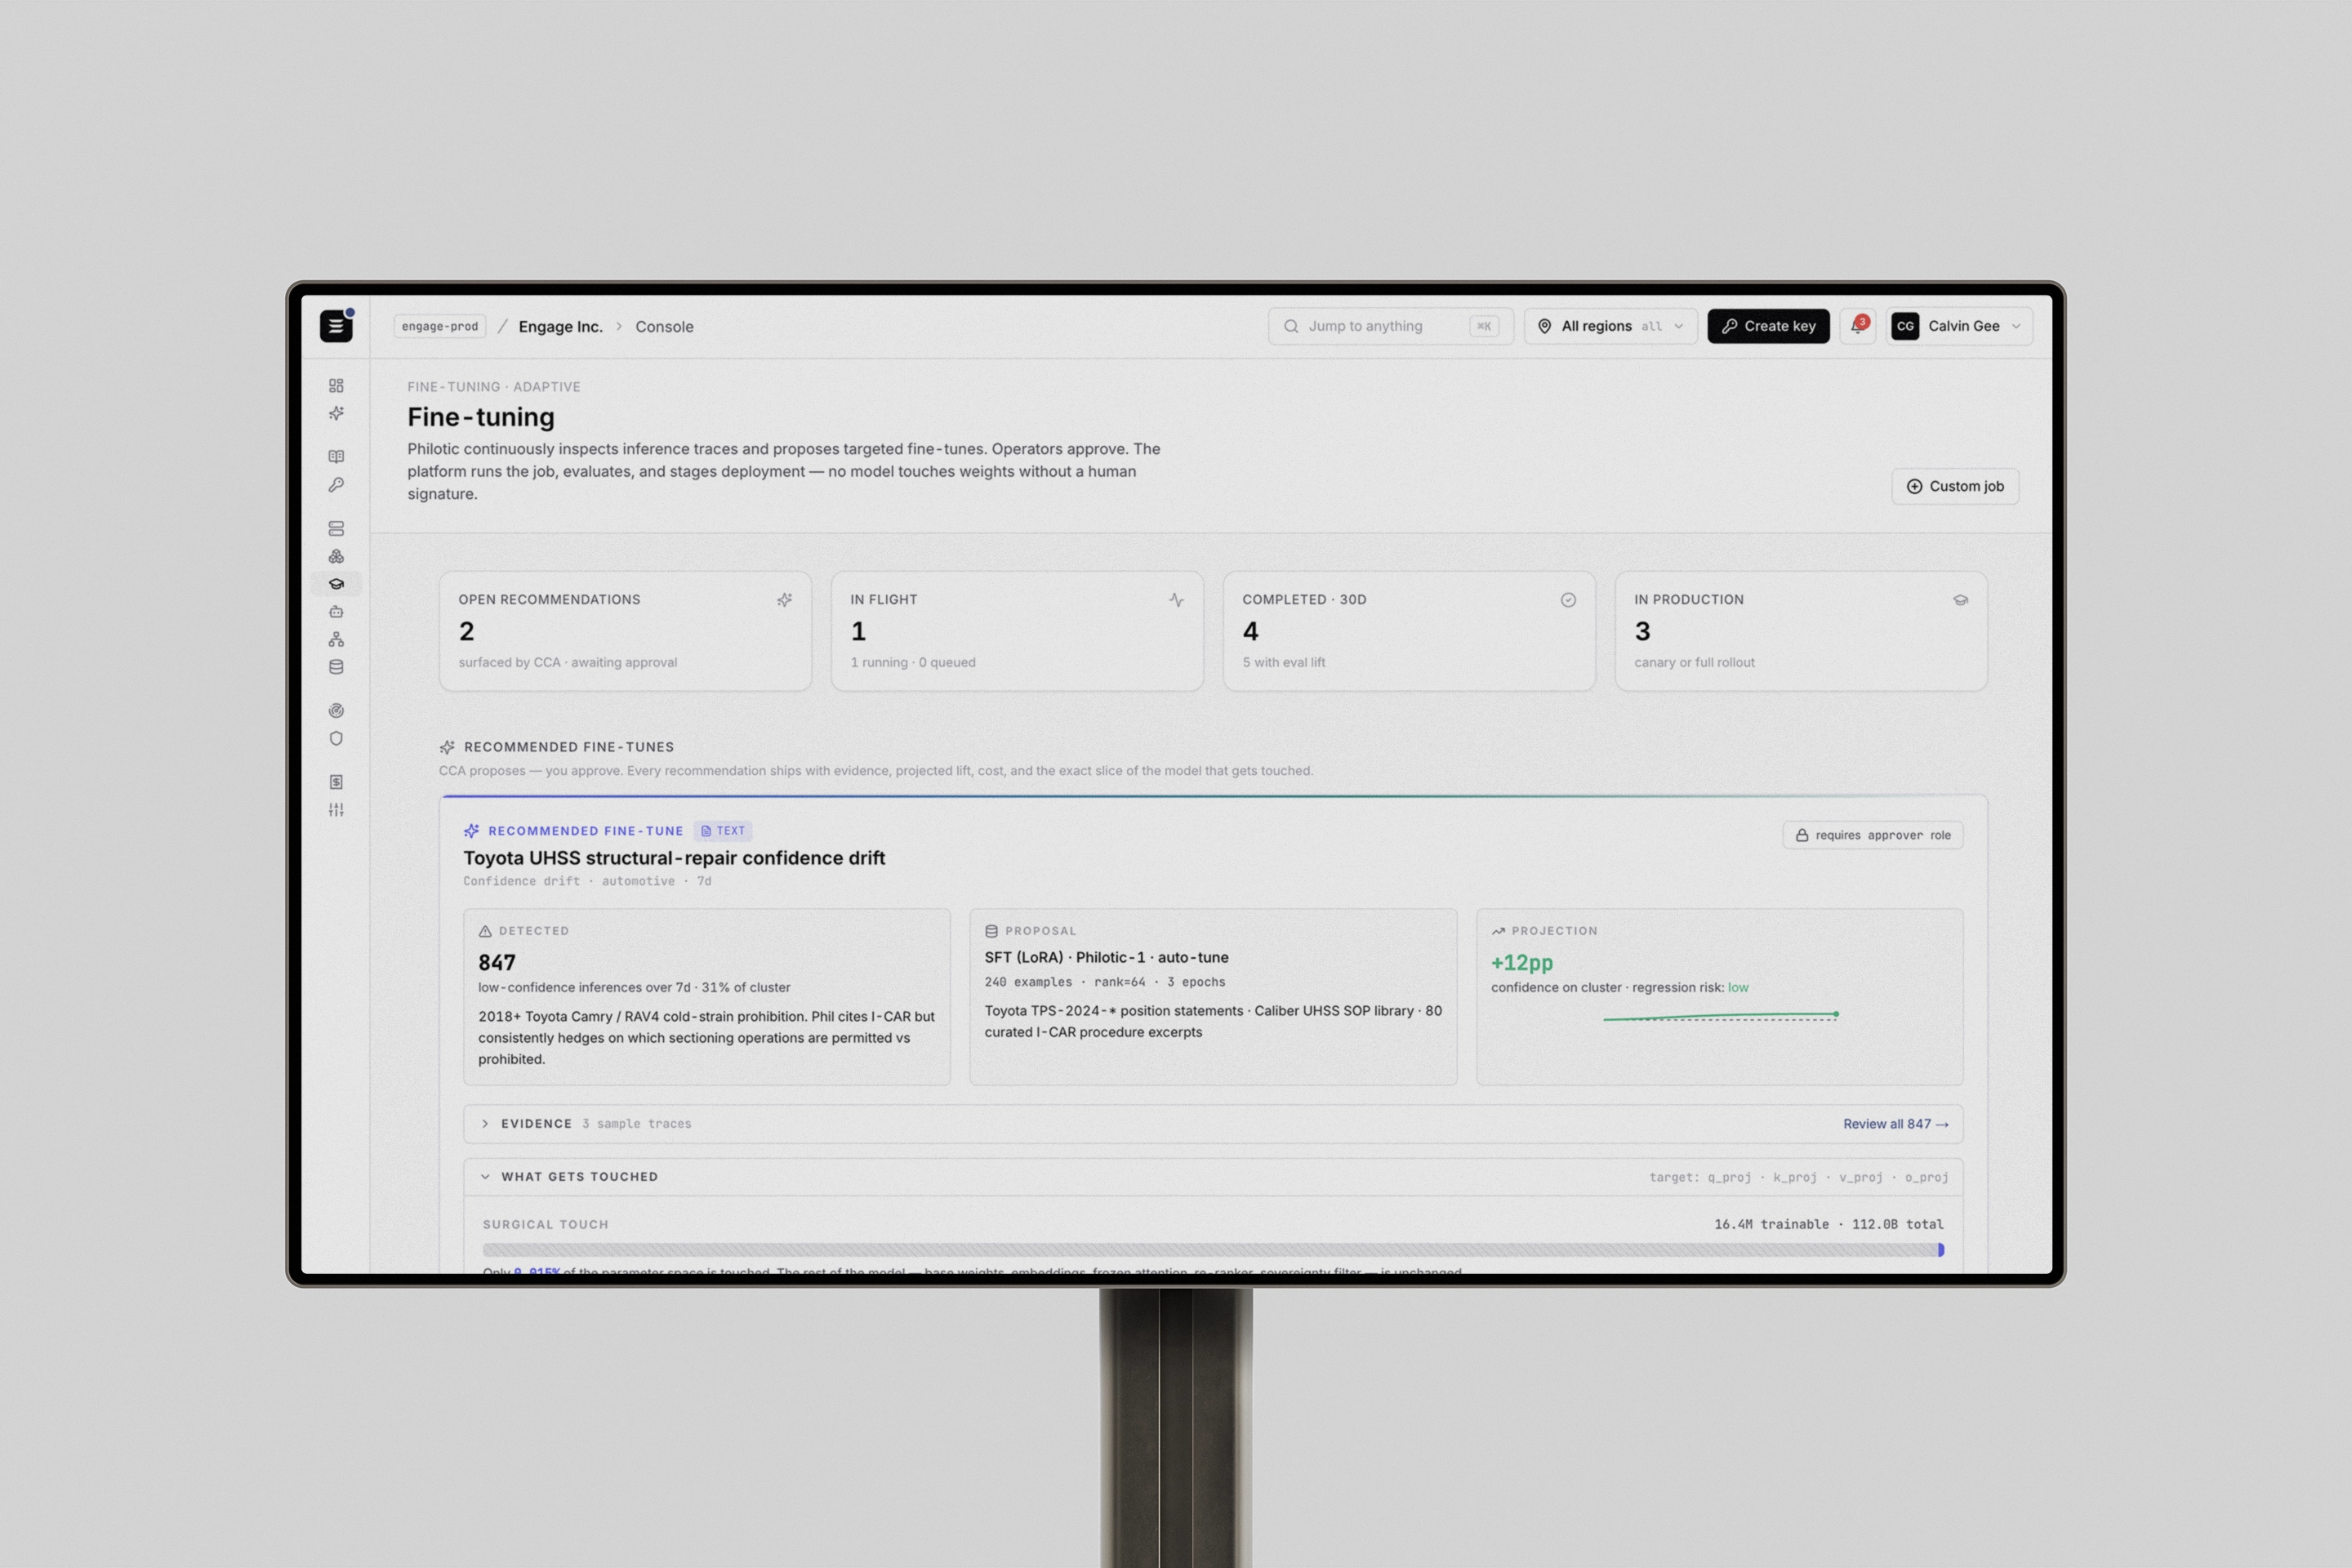This screenshot has width=2352, height=1568.
Task: Click the graduation cap icon in In Production card
Action: point(1960,600)
